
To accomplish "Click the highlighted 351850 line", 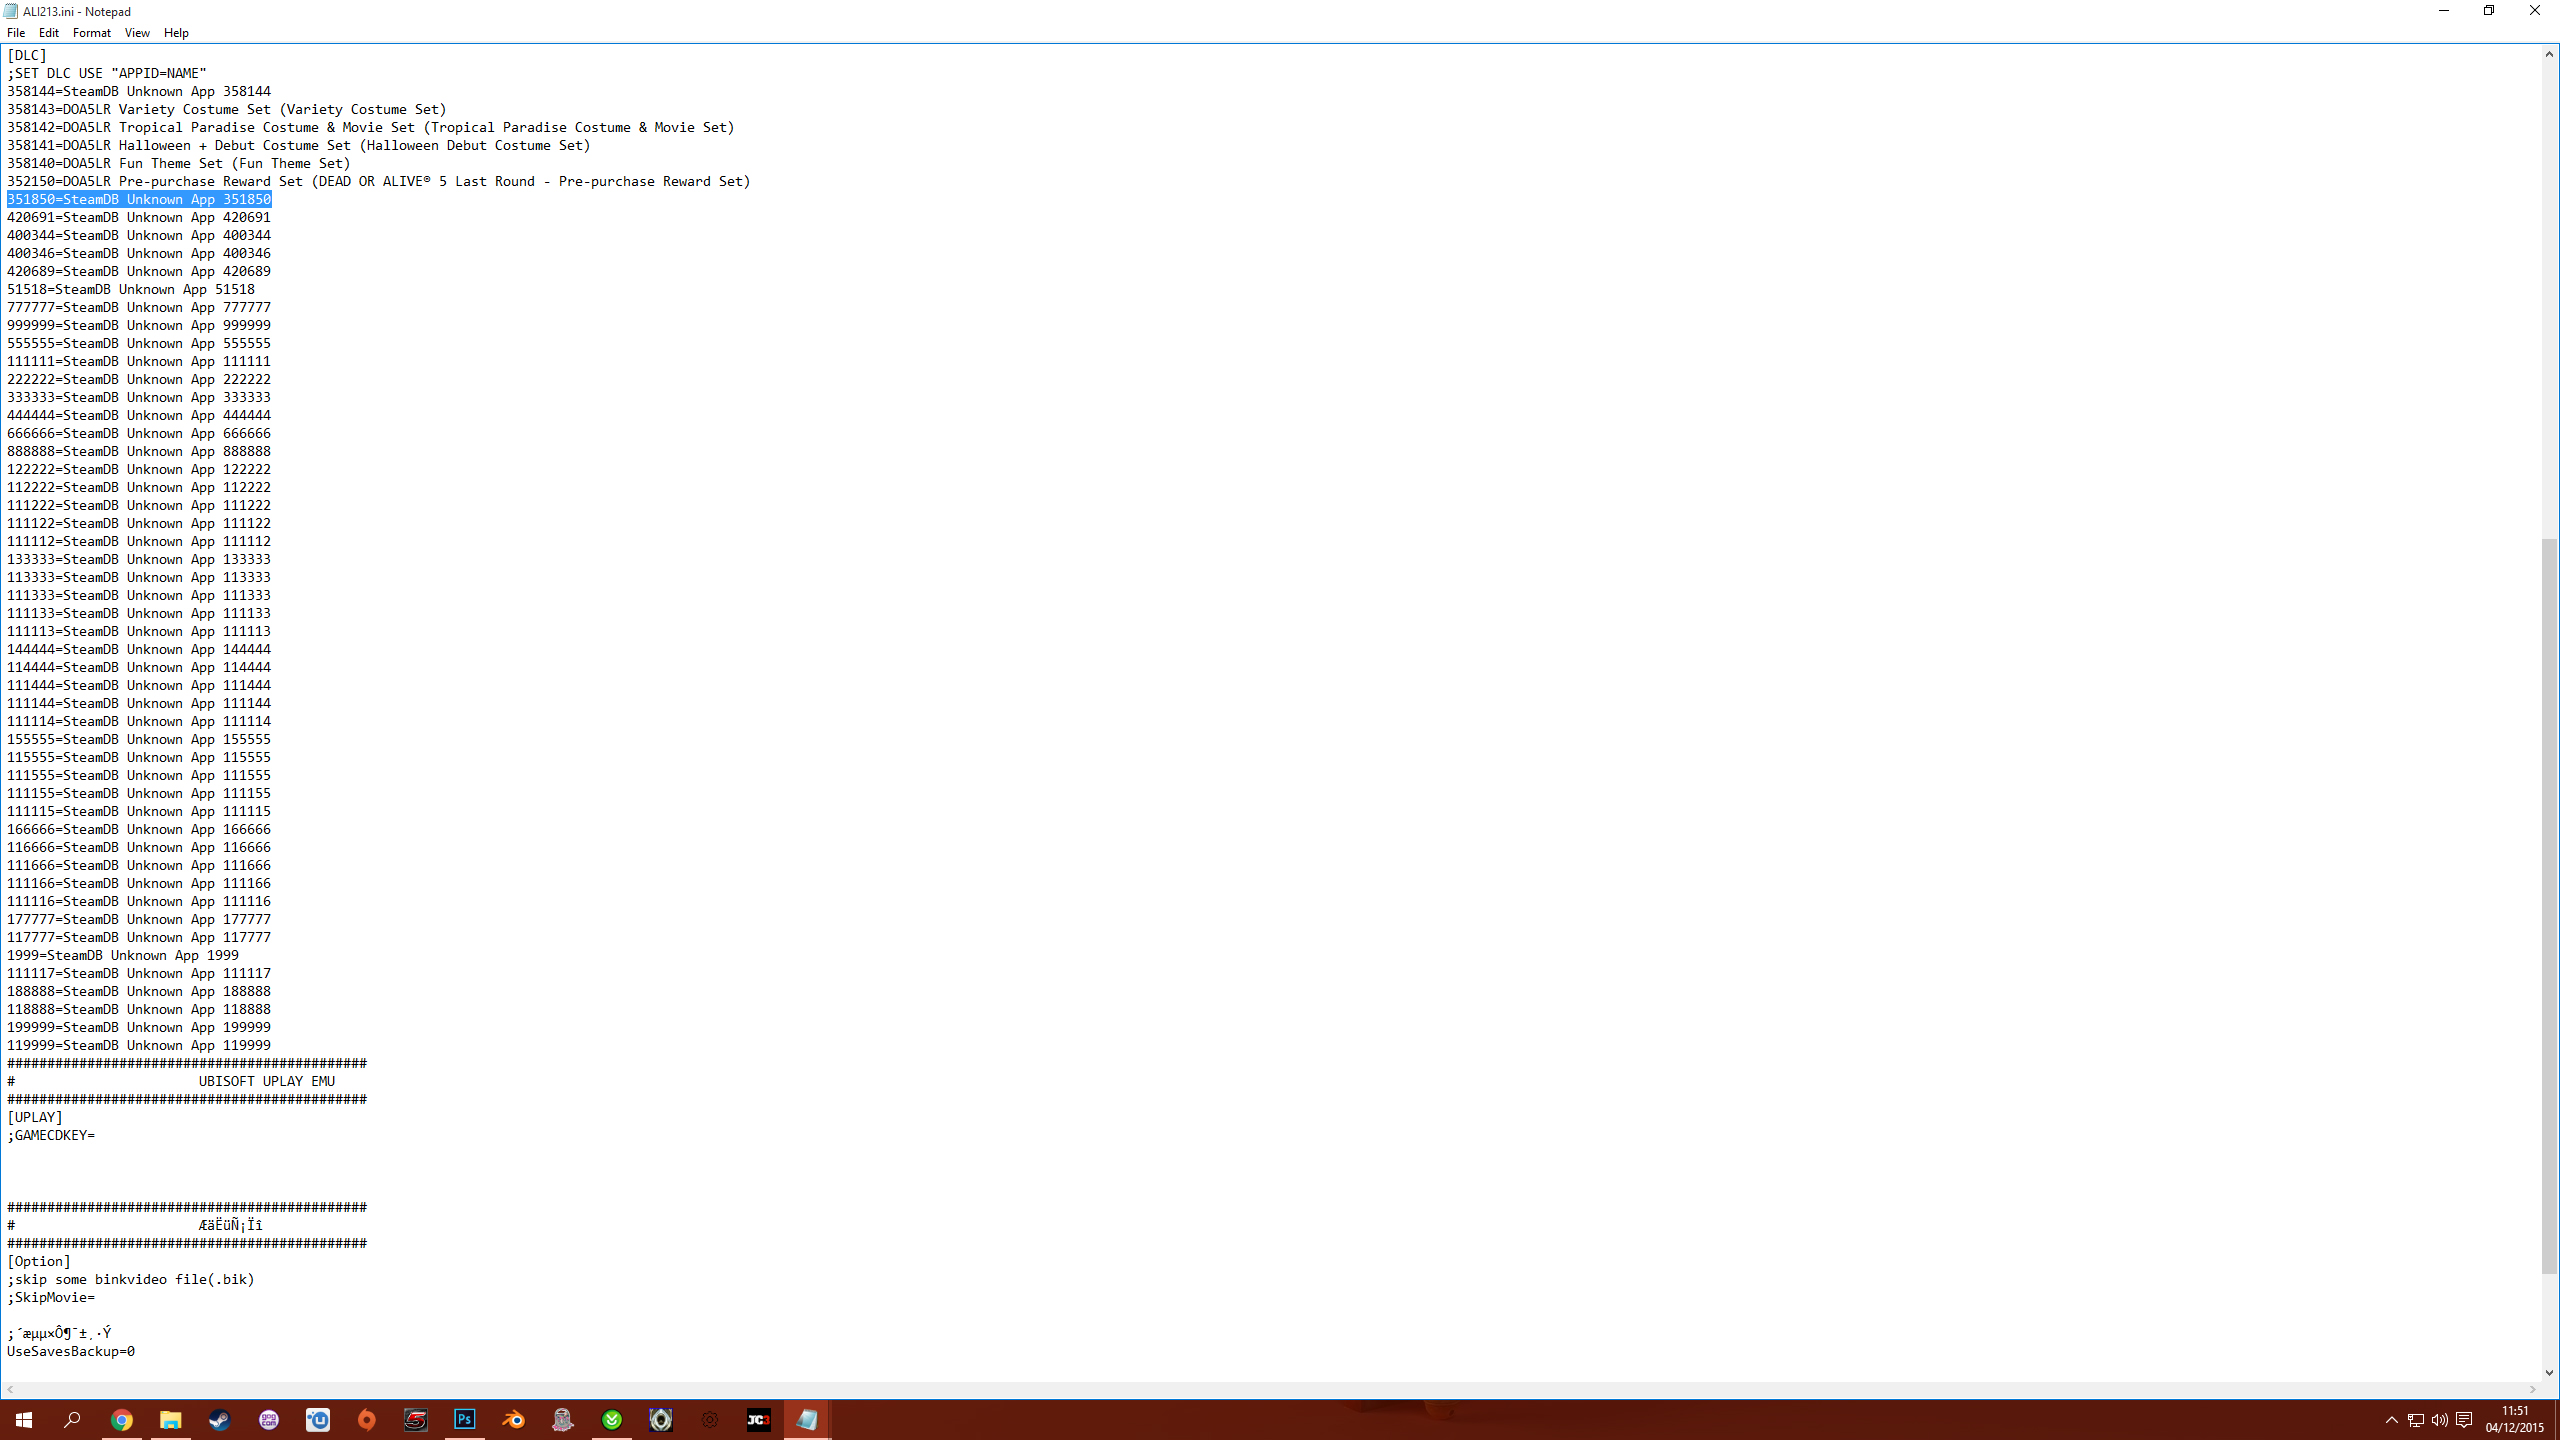I will [139, 199].
